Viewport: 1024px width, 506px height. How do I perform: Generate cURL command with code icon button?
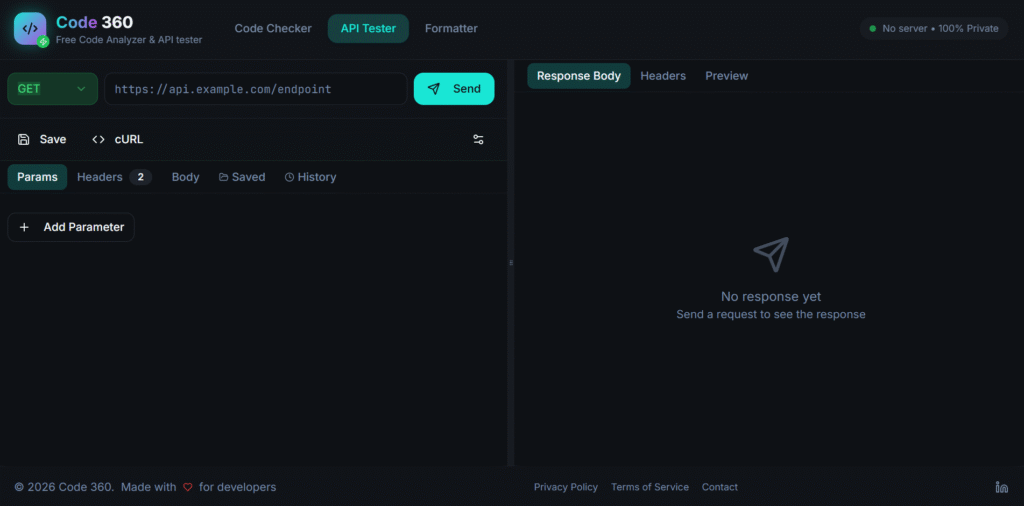[117, 140]
